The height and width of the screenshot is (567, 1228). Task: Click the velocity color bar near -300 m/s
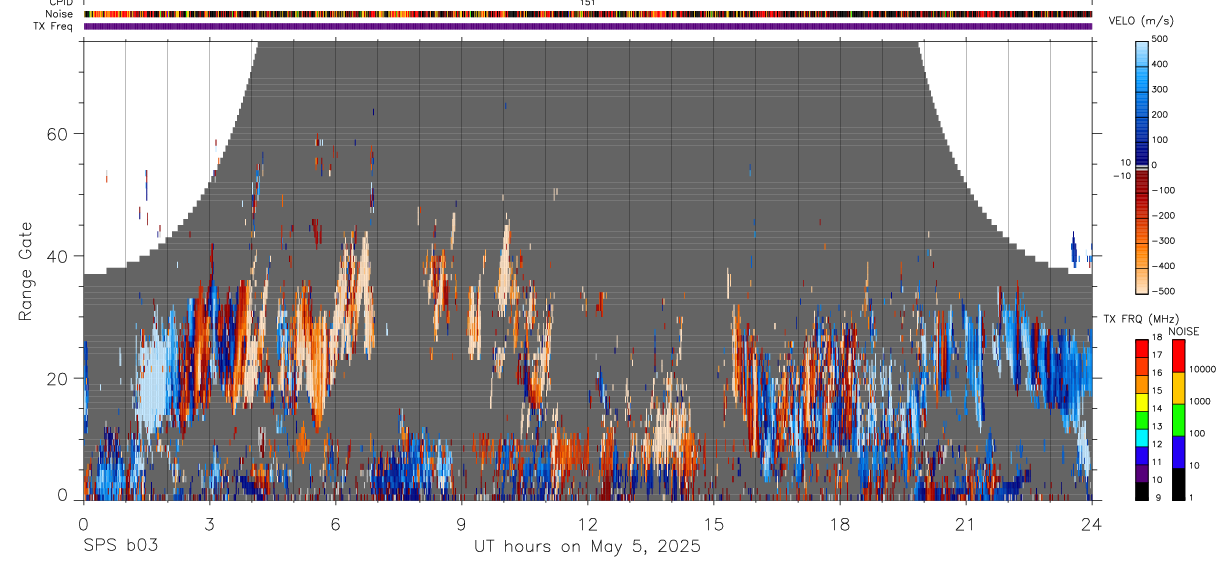pos(1143,240)
